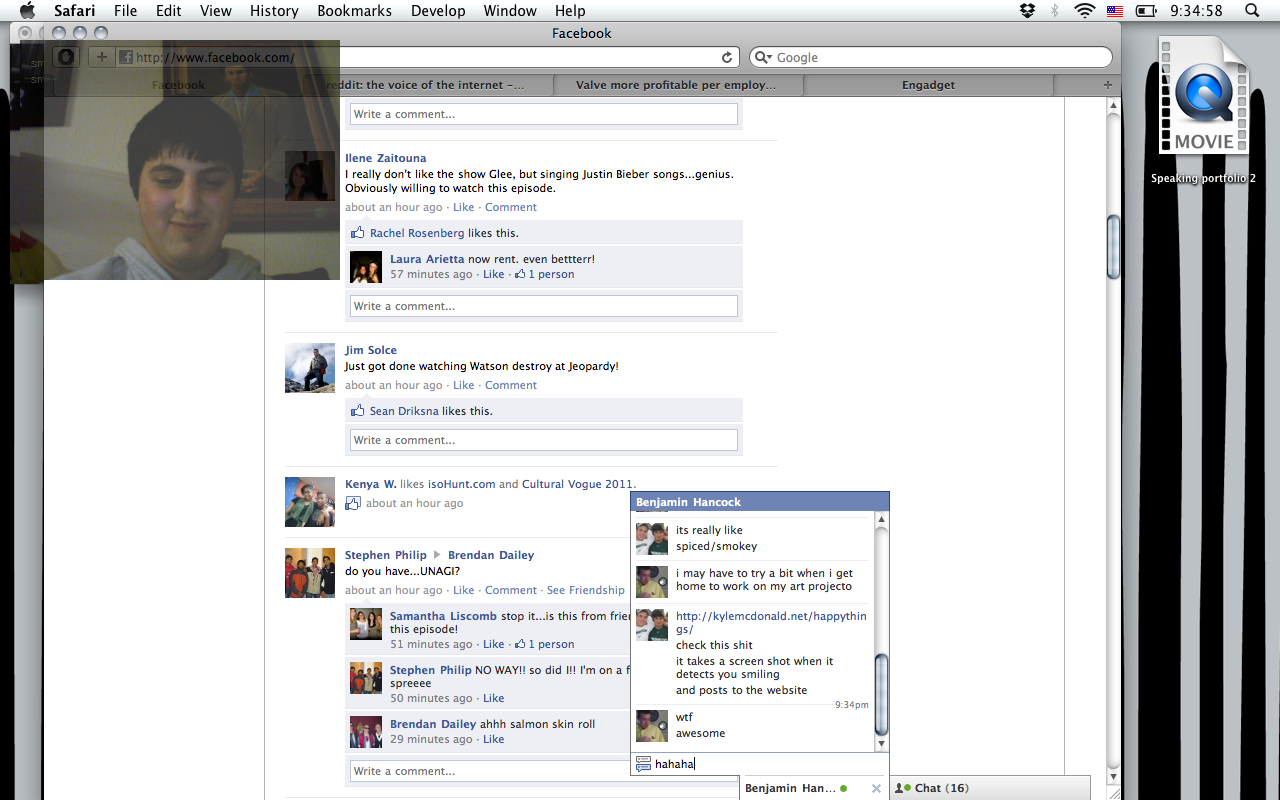Click the add bookmark plus button
This screenshot has width=1280, height=800.
coord(101,57)
